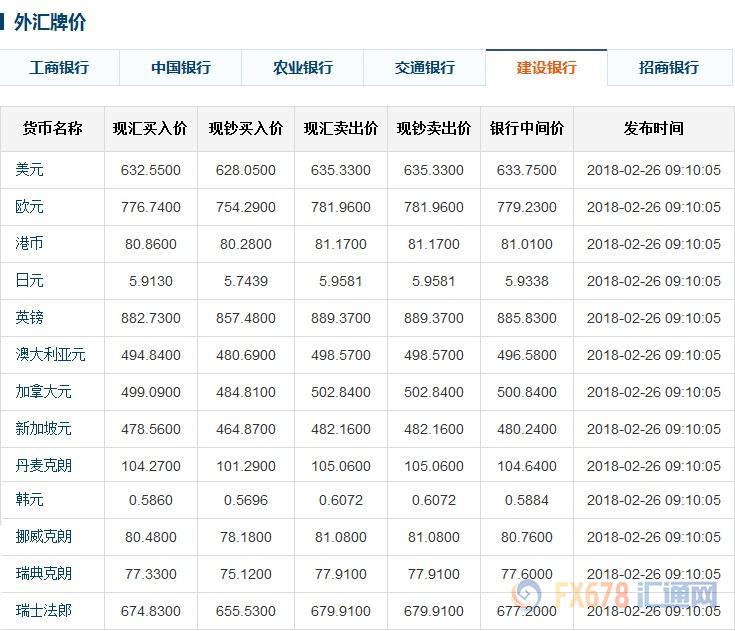
Task: Select the 日元 银行中间价 value 5.9338
Action: [526, 281]
